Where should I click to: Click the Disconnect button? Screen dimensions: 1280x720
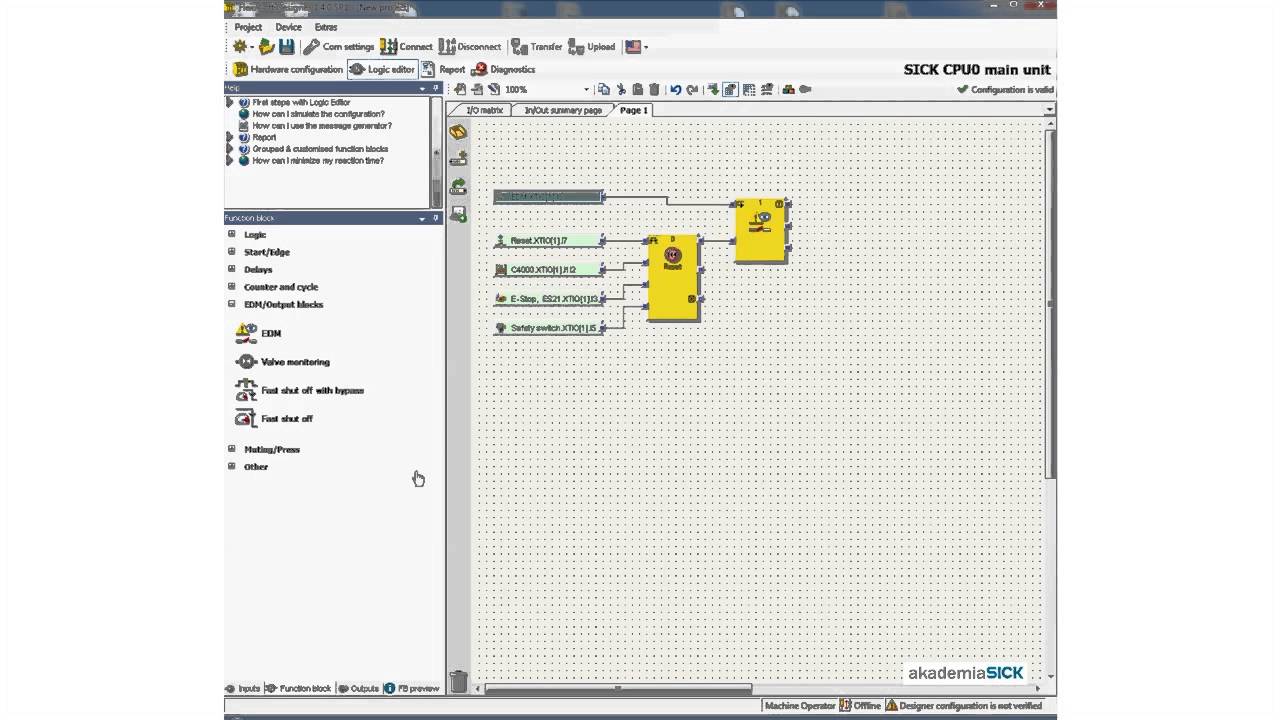coord(470,47)
